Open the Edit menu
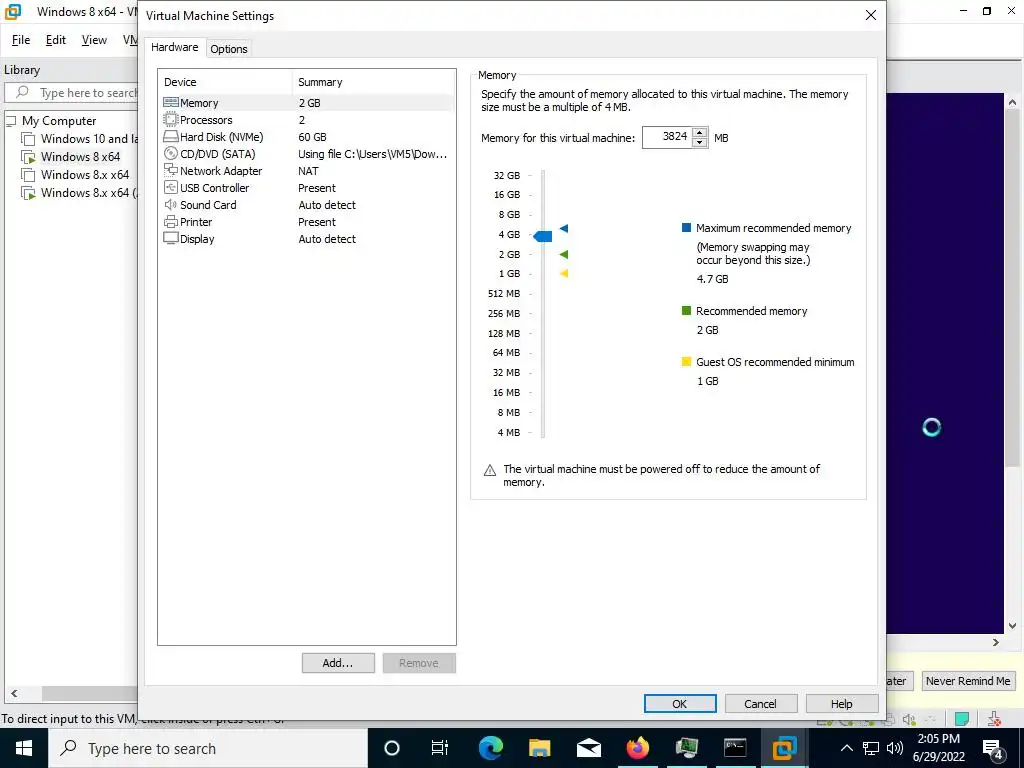This screenshot has width=1024, height=768. tap(56, 40)
